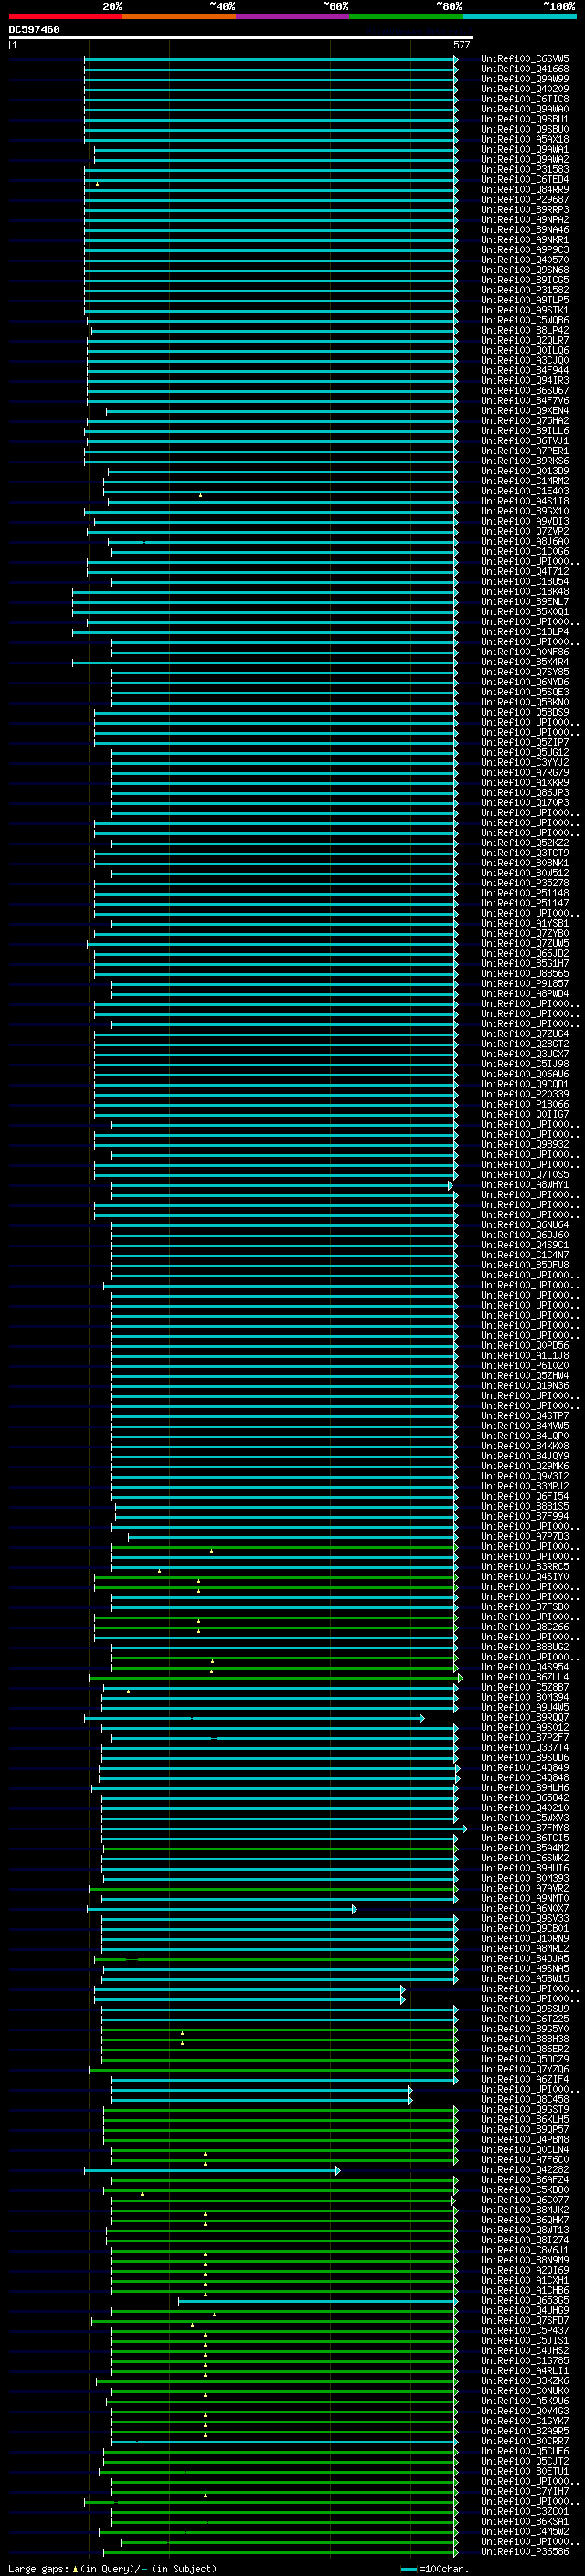Click the UniRef100_A6N0X7 hit label
The image size is (585, 2576).
point(525,1908)
